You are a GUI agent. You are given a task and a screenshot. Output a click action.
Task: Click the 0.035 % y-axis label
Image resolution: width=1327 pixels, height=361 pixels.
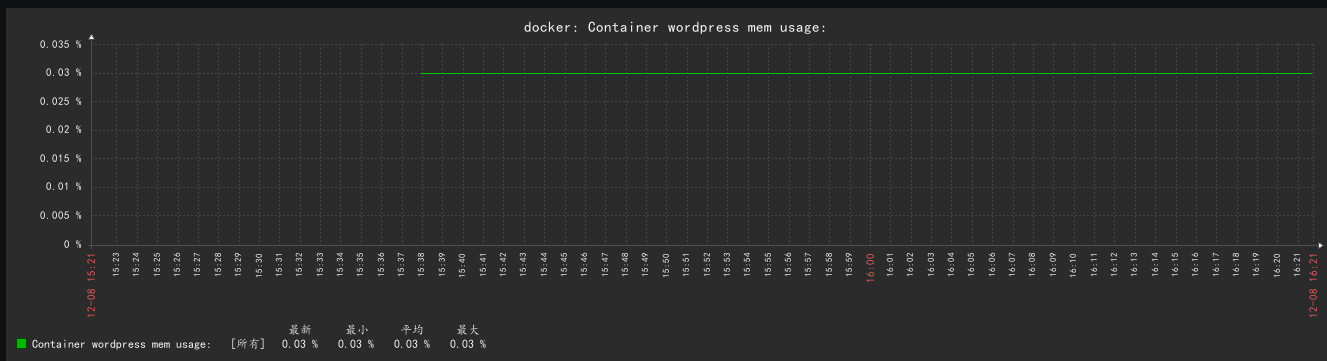pyautogui.click(x=61, y=44)
